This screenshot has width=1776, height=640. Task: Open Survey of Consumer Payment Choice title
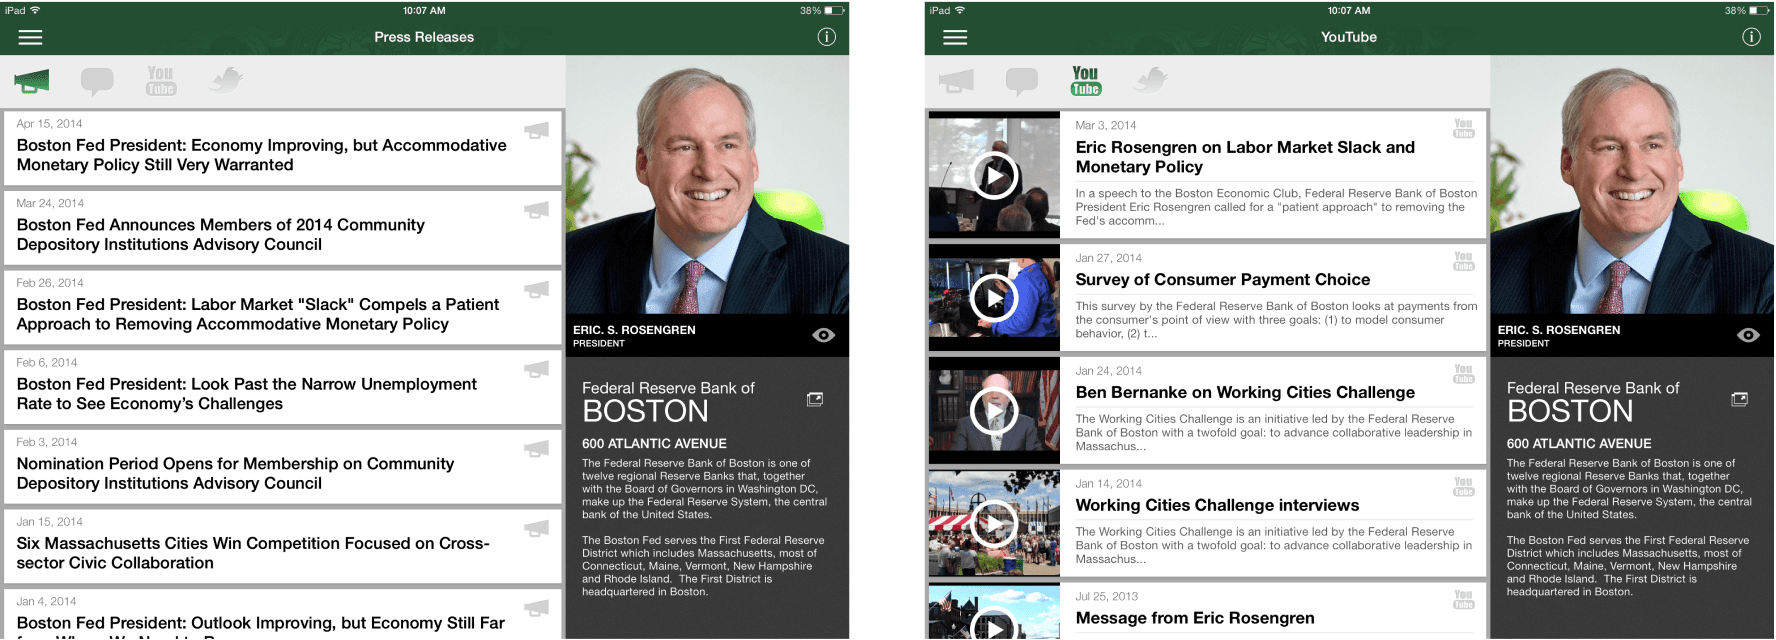pos(1223,280)
